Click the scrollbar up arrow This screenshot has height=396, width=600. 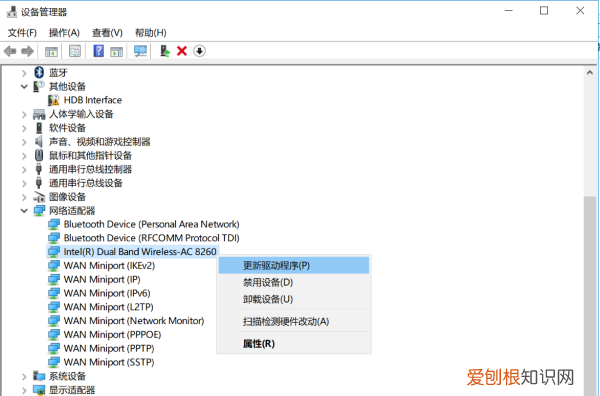click(x=590, y=72)
